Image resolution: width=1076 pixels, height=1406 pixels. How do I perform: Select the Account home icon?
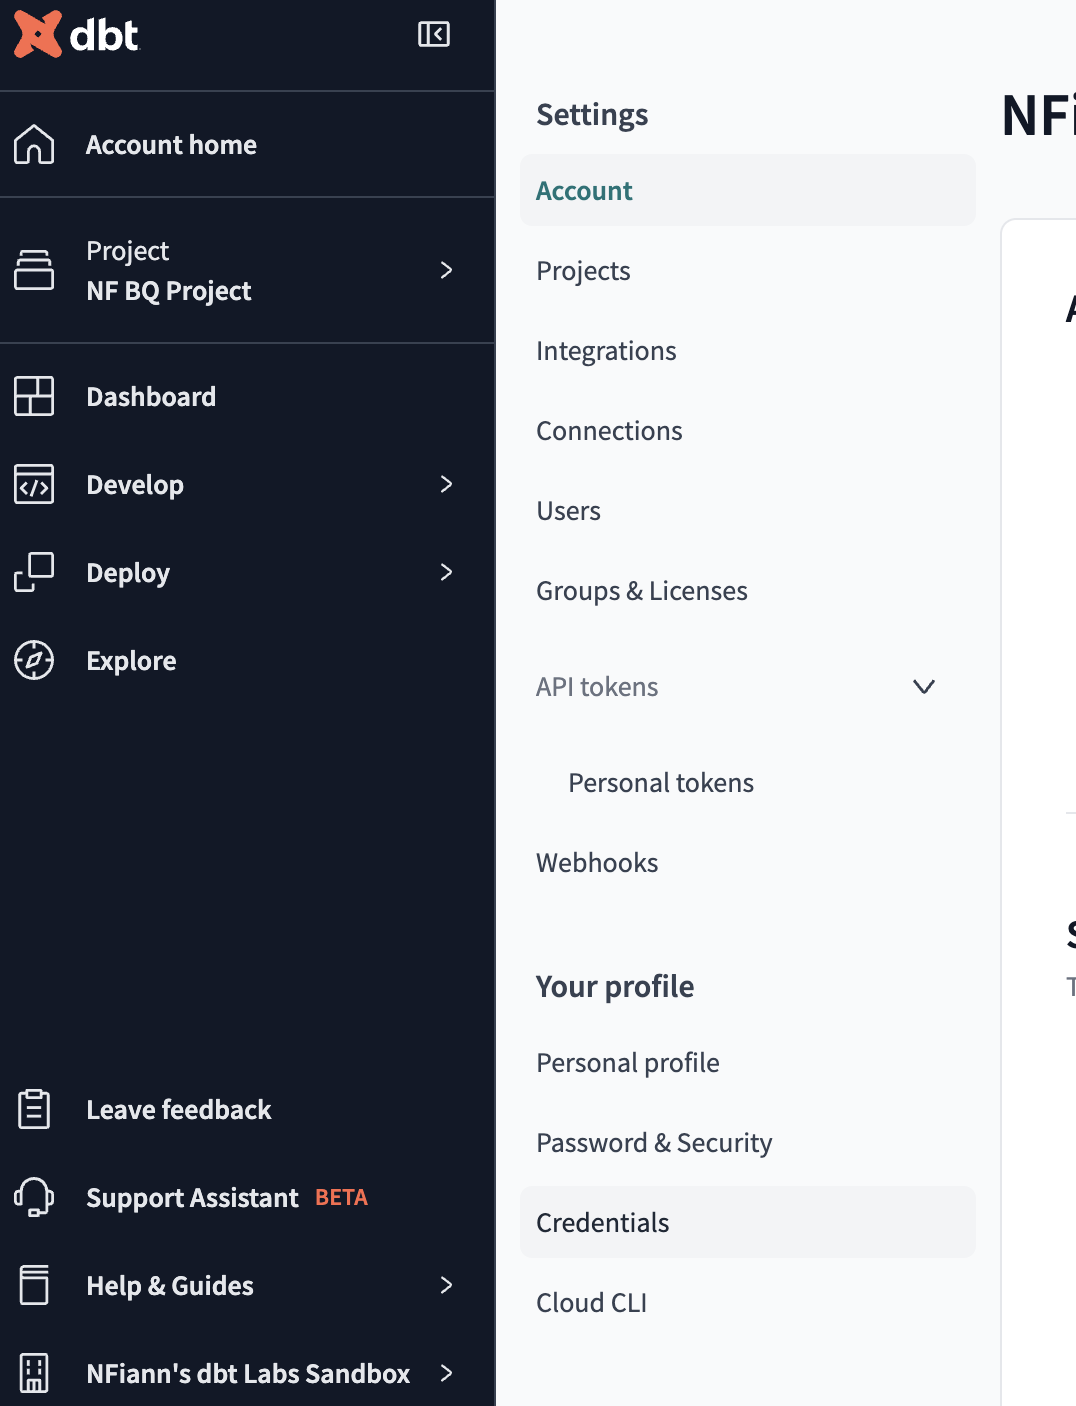click(x=34, y=144)
